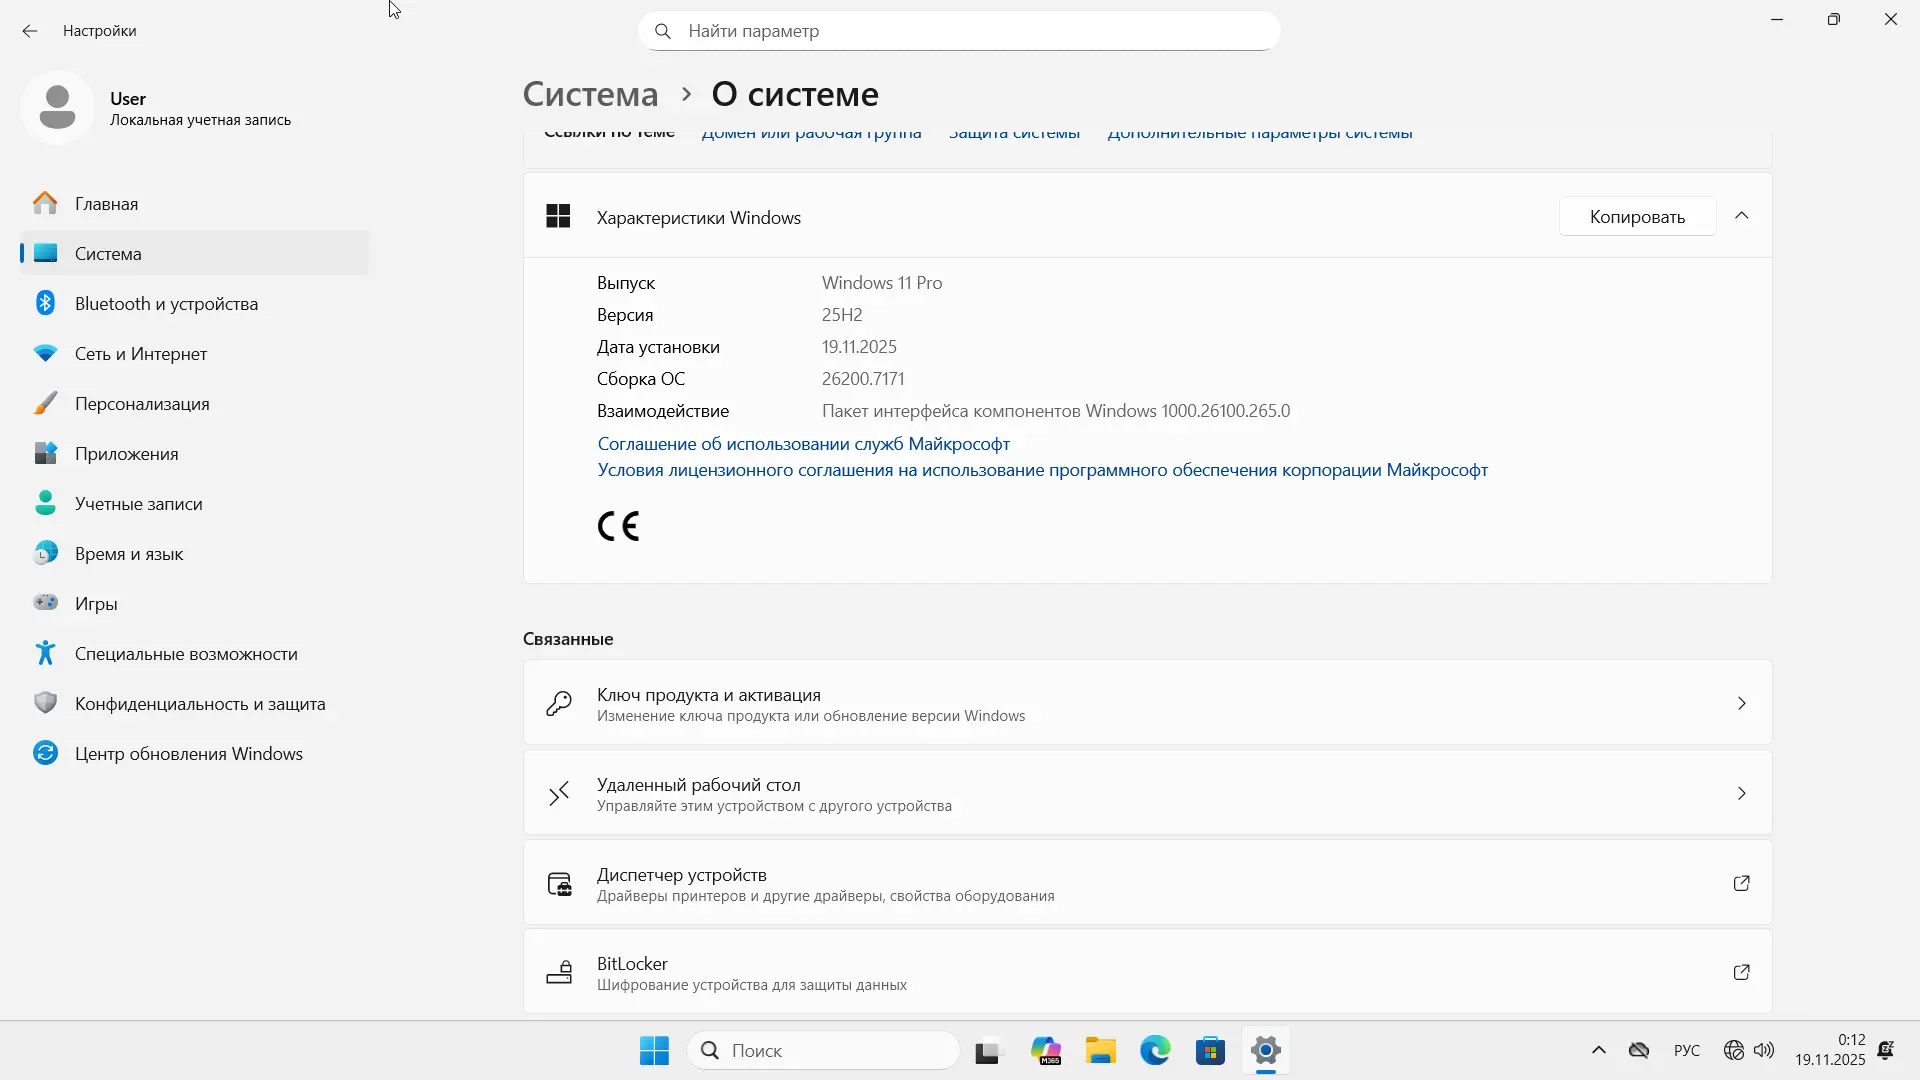Open Соглашение об использовании служб Майкрософт link
The width and height of the screenshot is (1920, 1080).
click(803, 443)
